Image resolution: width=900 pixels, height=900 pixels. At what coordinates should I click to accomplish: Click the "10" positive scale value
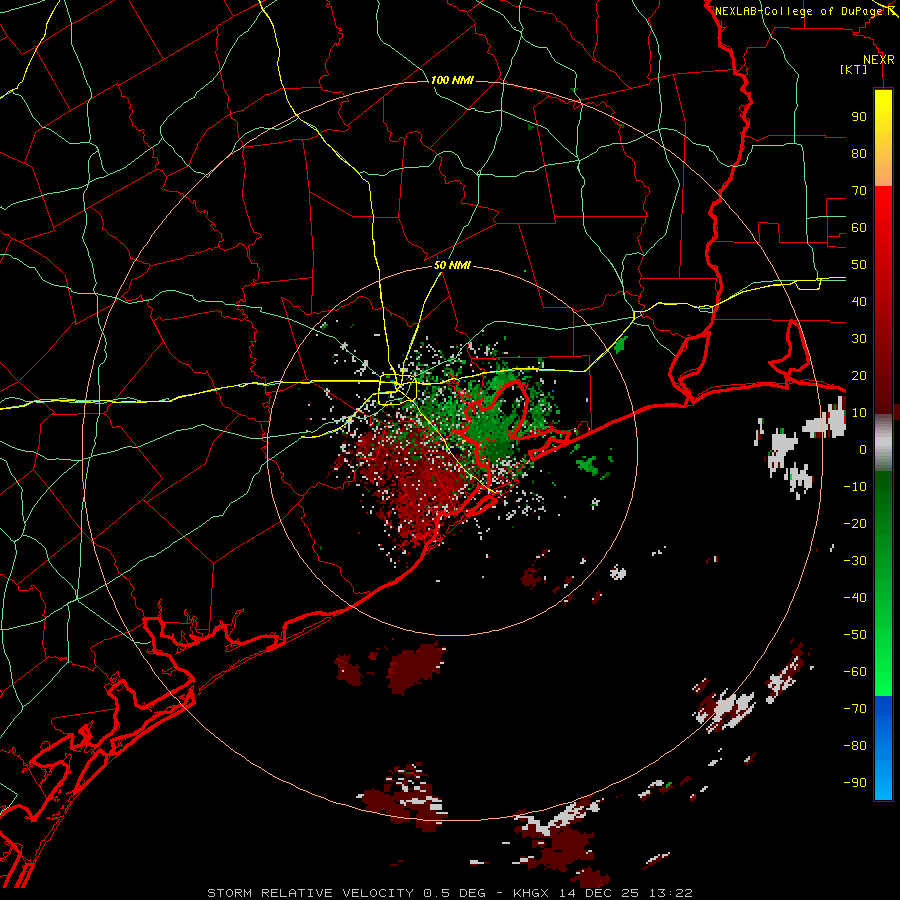point(859,413)
